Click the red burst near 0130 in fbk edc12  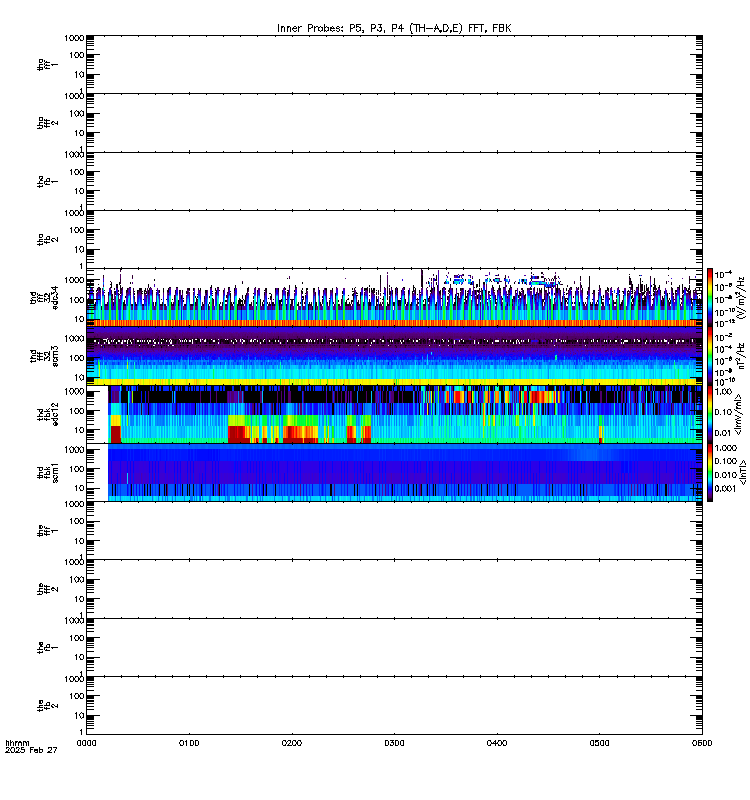[x=237, y=434]
